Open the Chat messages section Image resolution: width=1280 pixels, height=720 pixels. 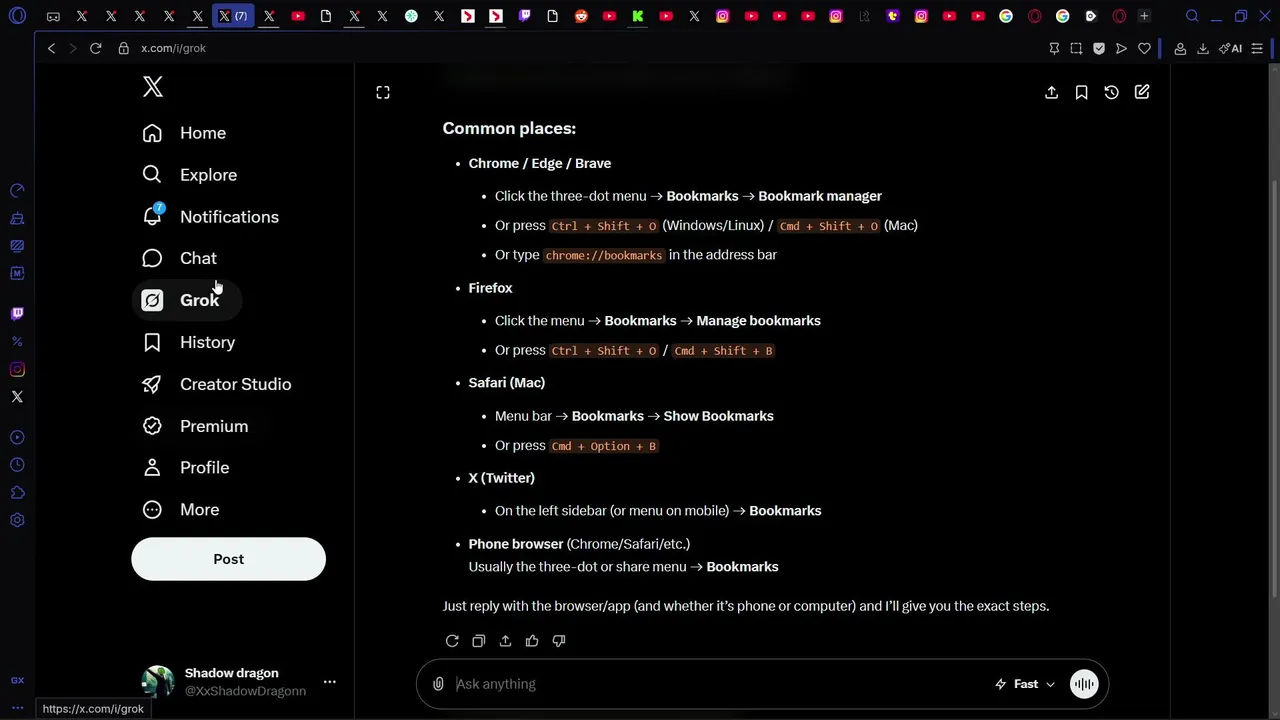180,258
